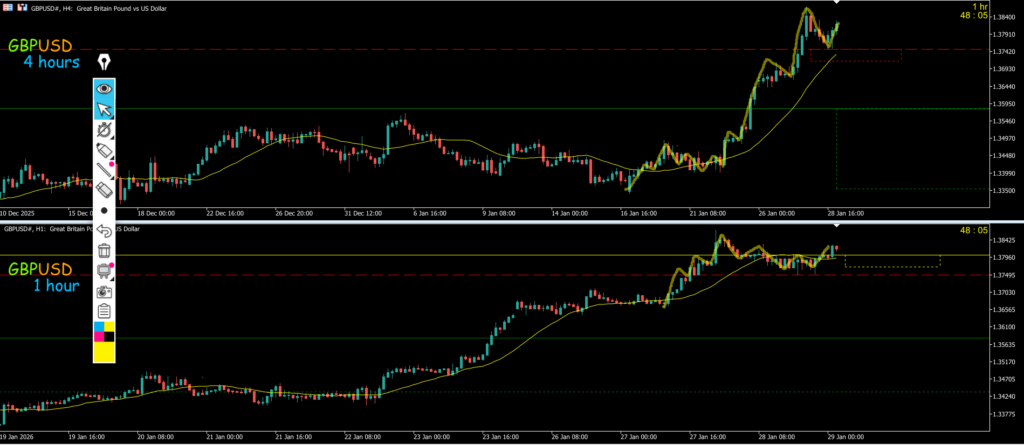Viewport: 1024px width, 445px height.
Task: Click the chart grid icon in H4 title bar
Action: click(8, 7)
